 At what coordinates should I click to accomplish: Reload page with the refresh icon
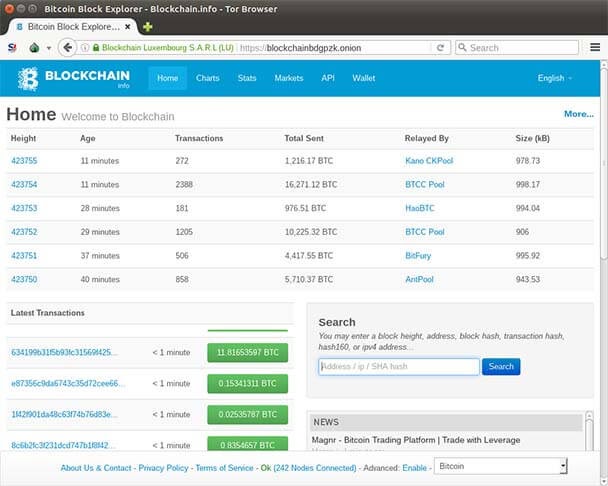[440, 48]
